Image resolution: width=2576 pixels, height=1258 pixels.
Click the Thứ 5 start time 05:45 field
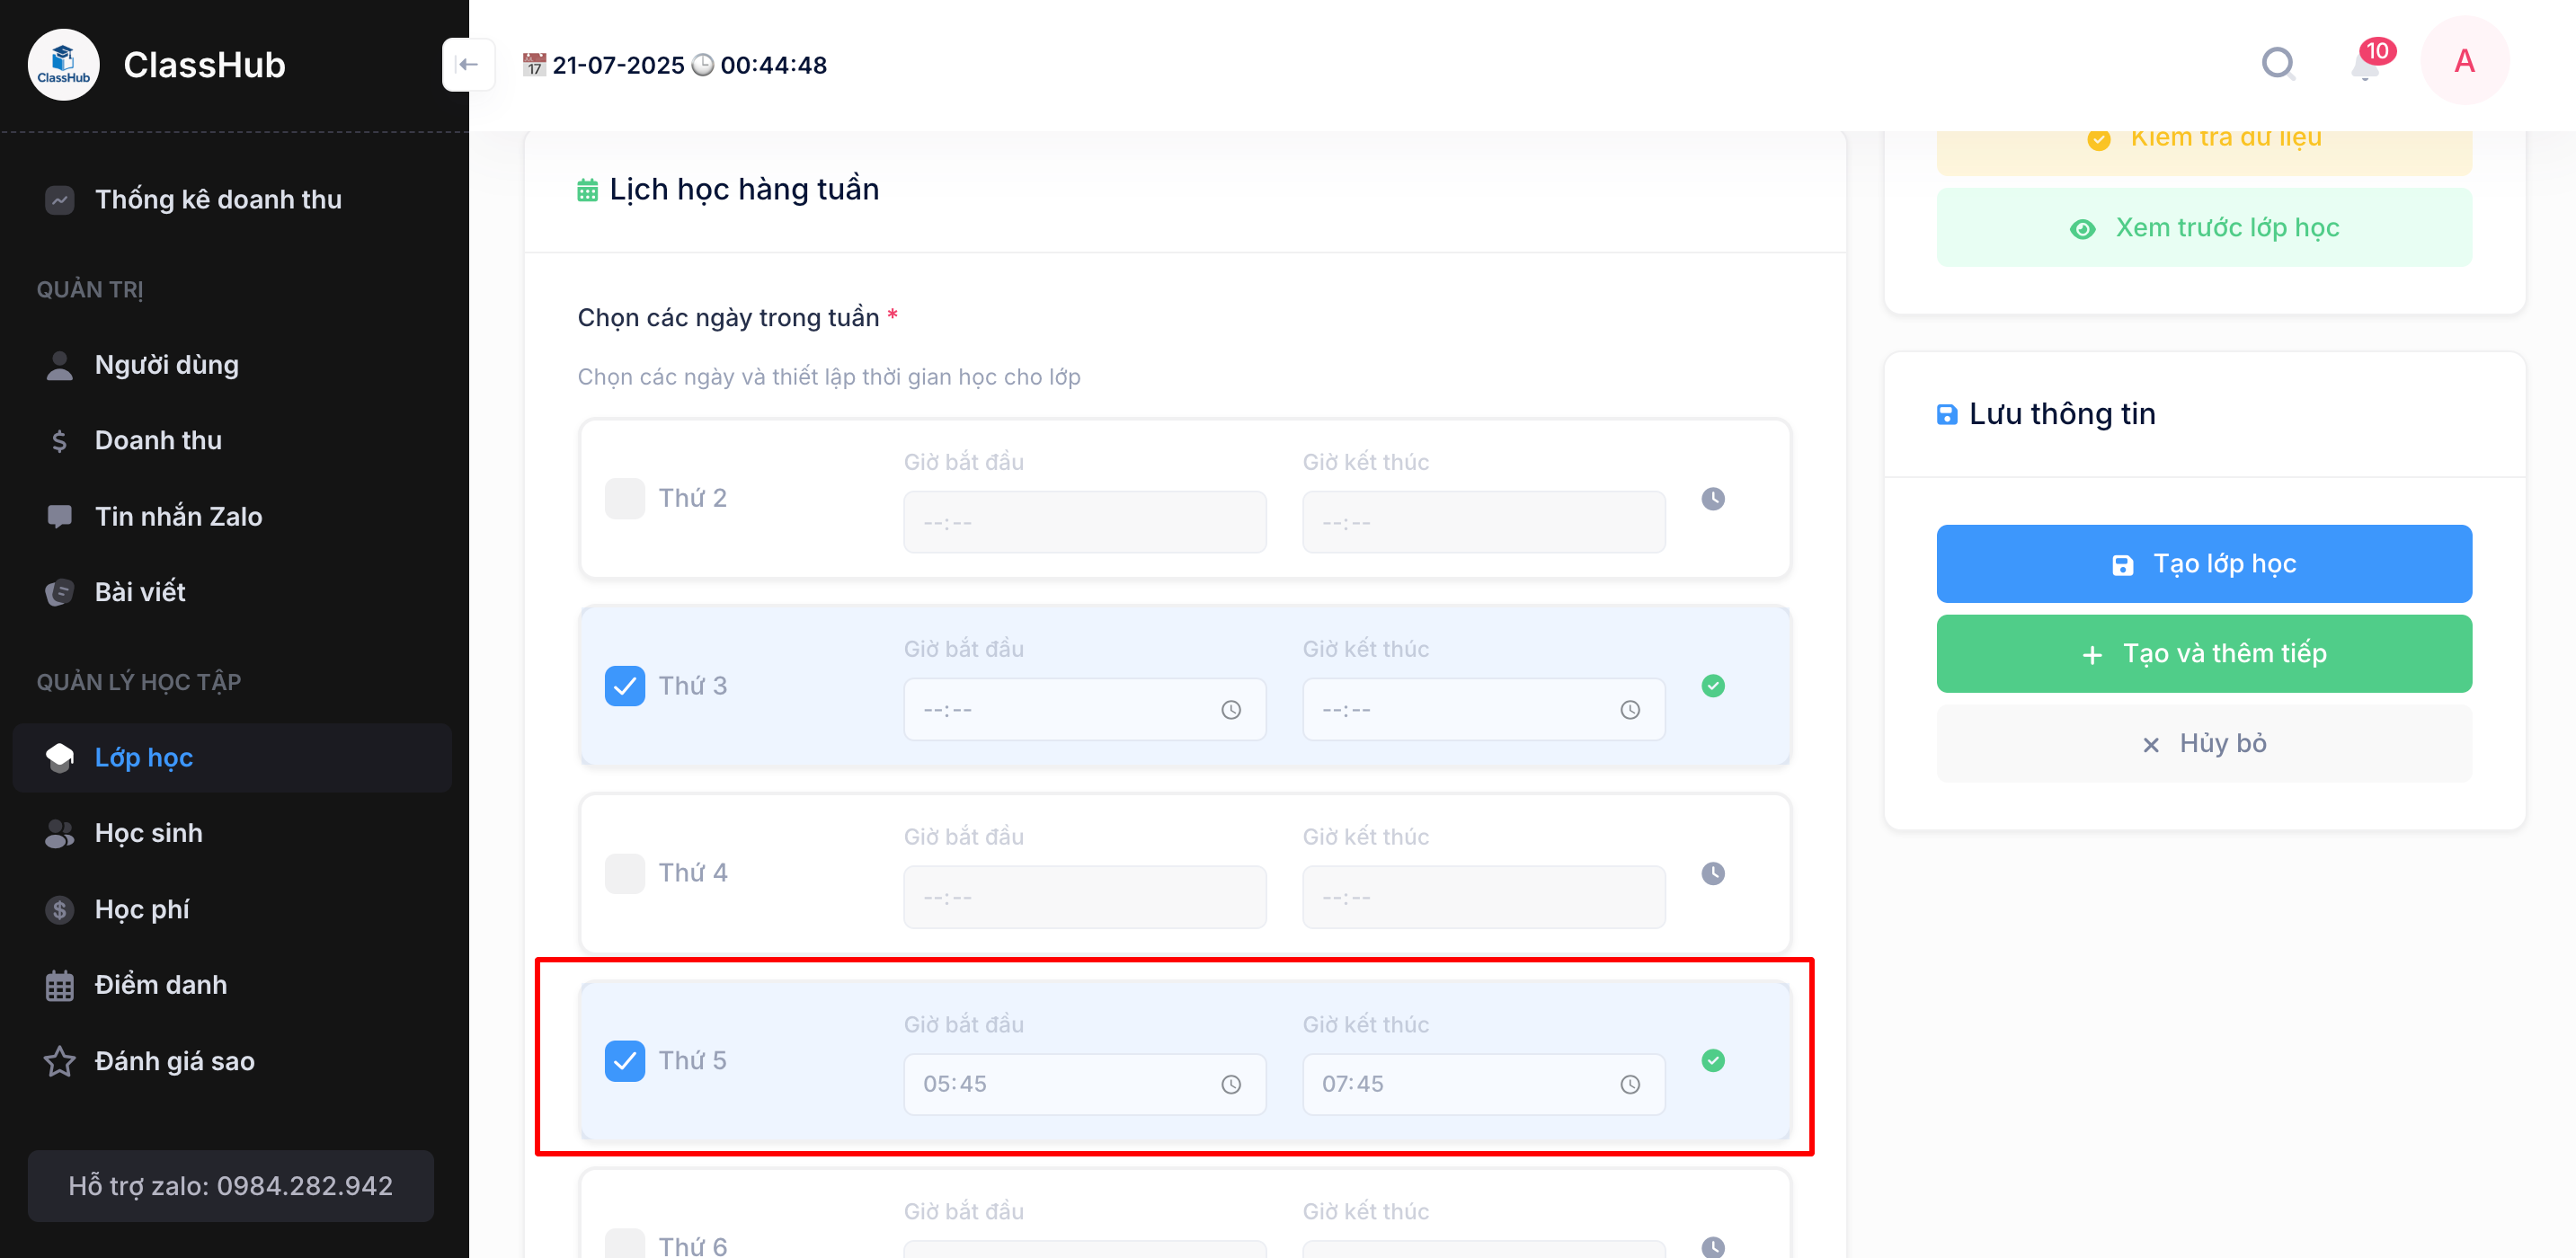tap(1084, 1084)
